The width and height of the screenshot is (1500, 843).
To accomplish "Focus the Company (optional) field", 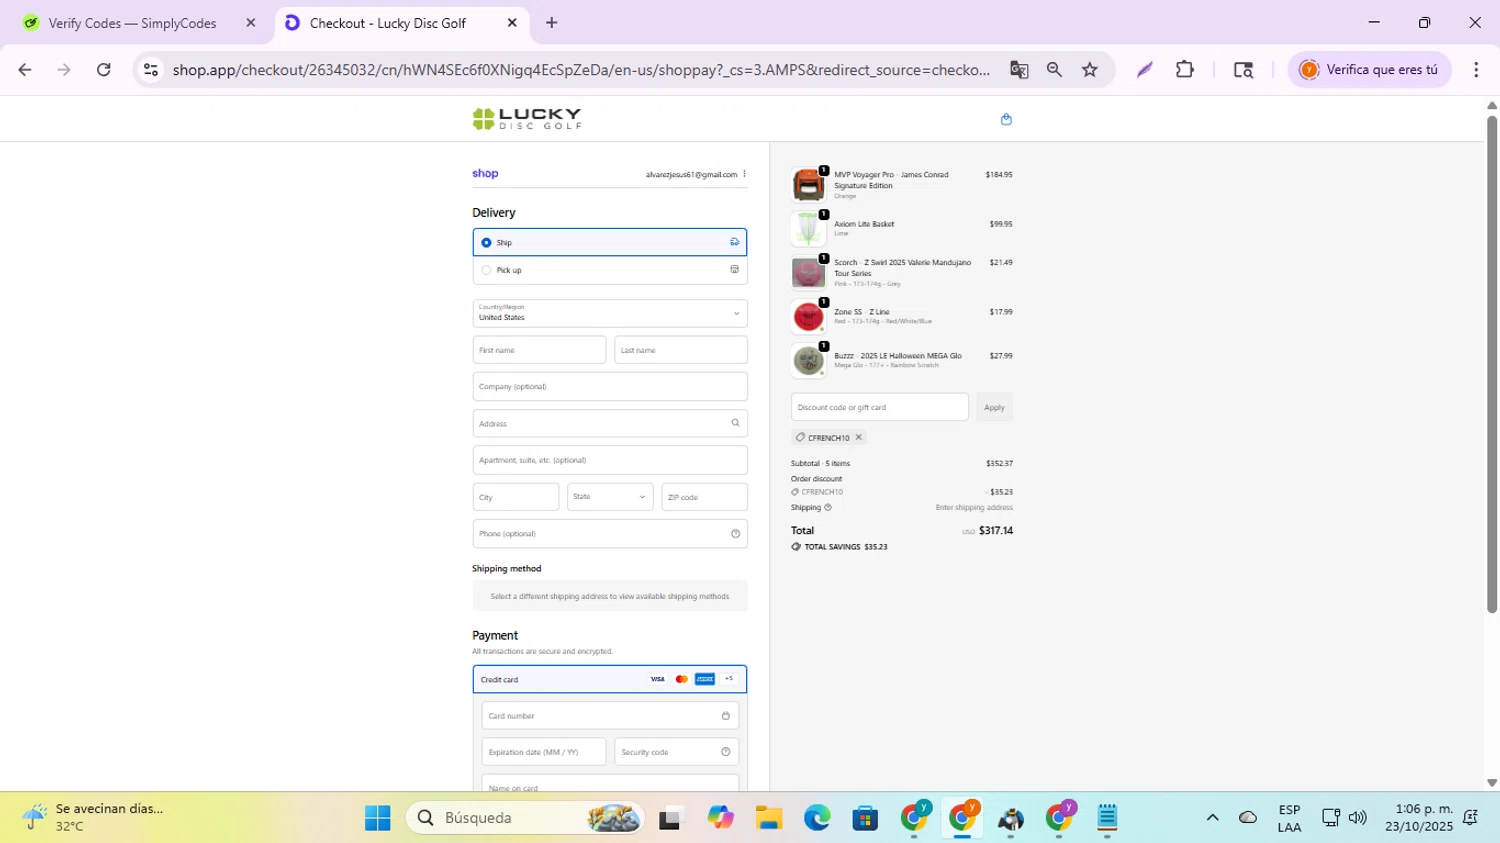I will point(610,386).
